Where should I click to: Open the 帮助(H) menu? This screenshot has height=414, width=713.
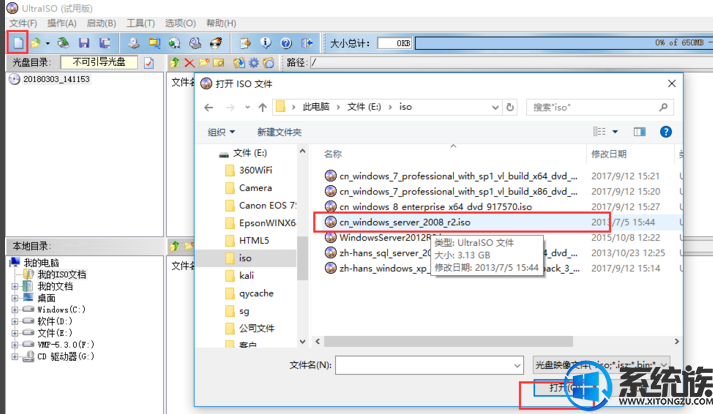point(221,23)
